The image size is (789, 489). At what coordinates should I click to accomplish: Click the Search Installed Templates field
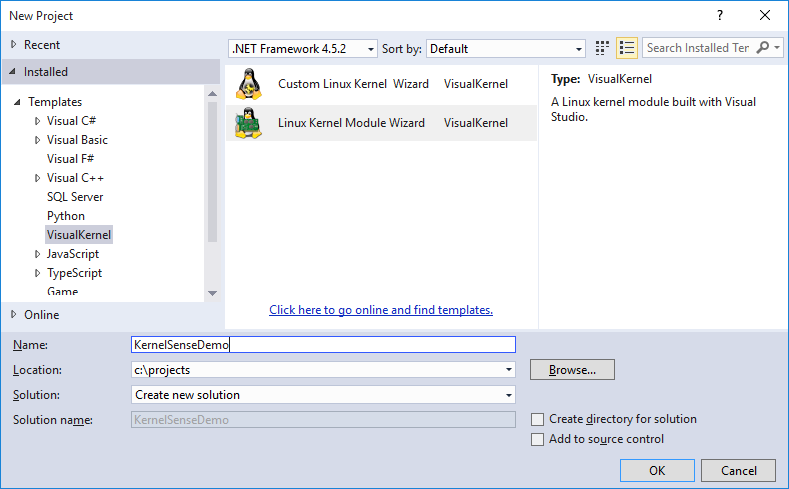(699, 48)
